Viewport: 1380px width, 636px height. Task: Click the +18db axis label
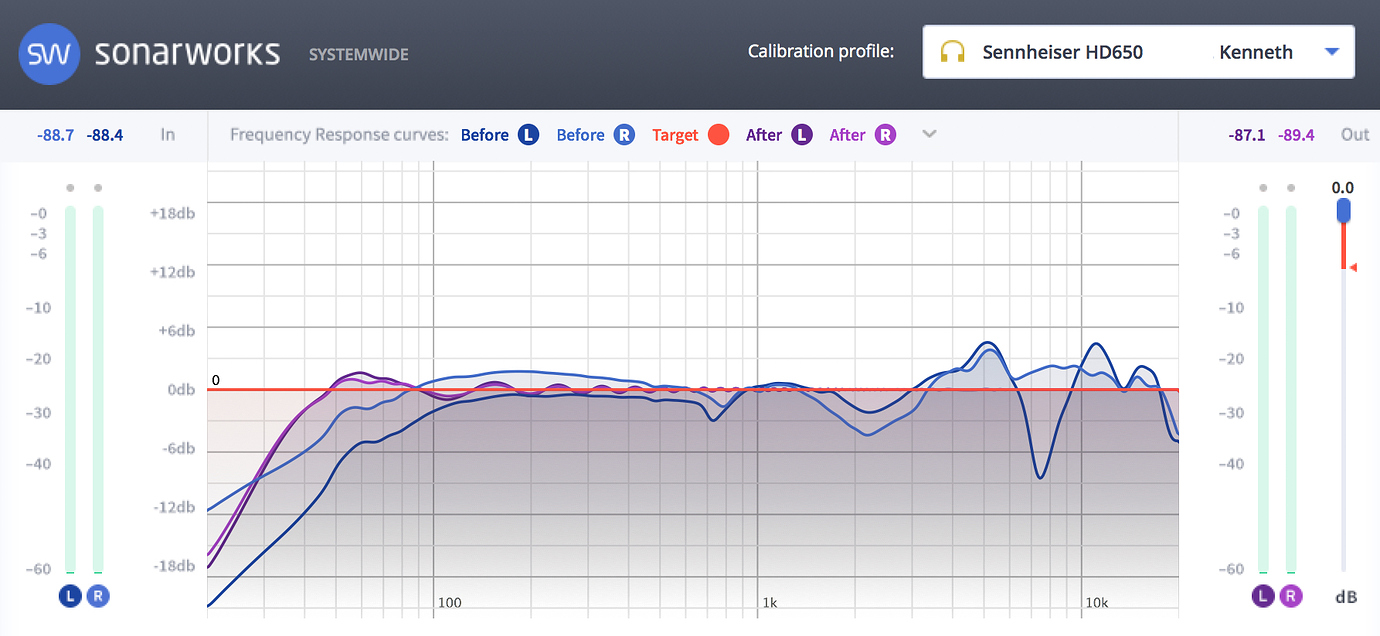(172, 213)
